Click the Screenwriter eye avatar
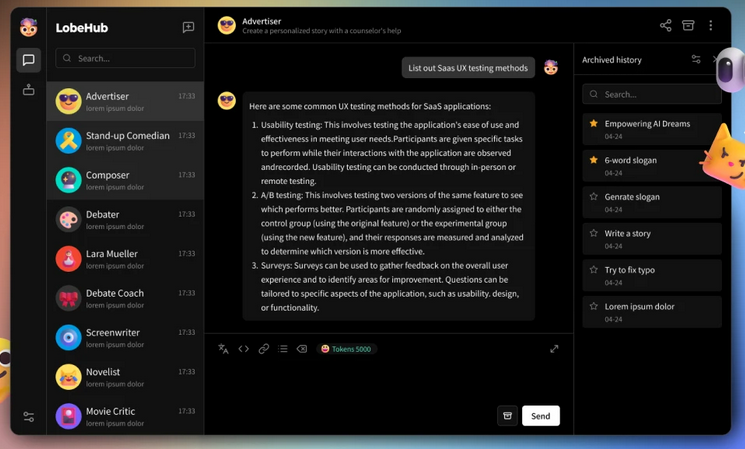745x449 pixels. (68, 338)
